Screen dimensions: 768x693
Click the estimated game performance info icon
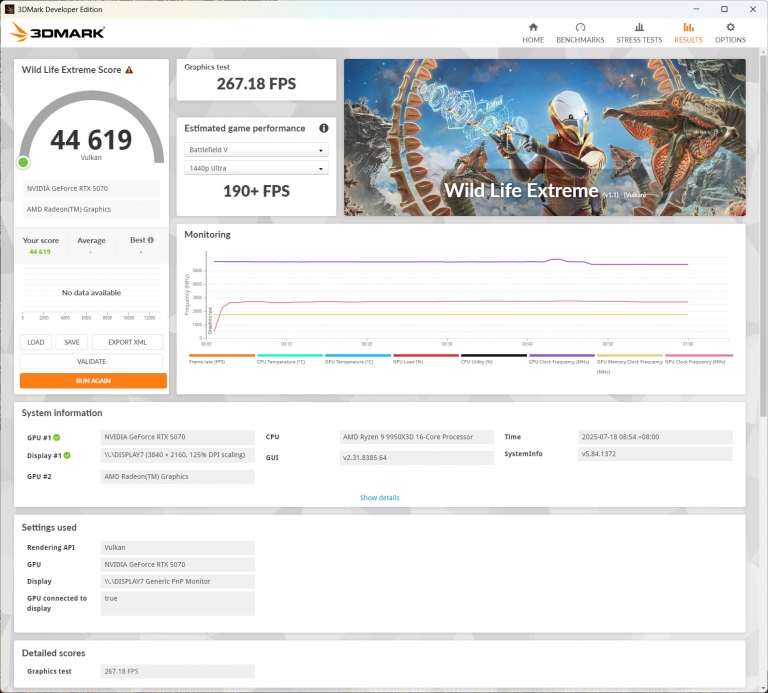click(324, 128)
